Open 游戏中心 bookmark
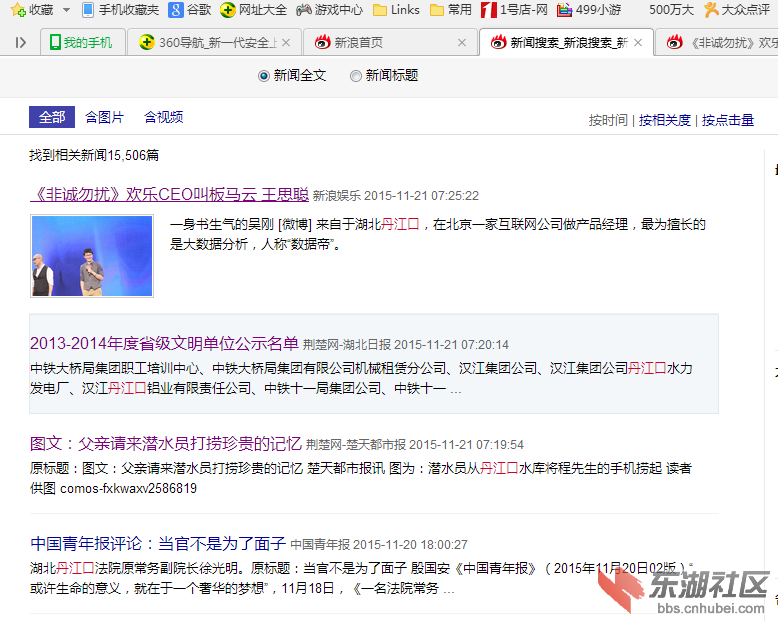Viewport: 778px width, 621px height. pos(329,10)
